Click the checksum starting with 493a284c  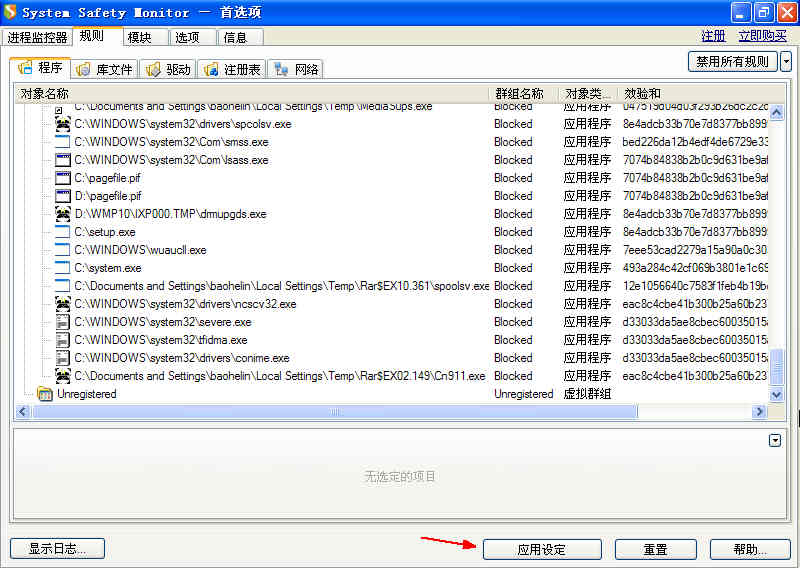click(695, 268)
